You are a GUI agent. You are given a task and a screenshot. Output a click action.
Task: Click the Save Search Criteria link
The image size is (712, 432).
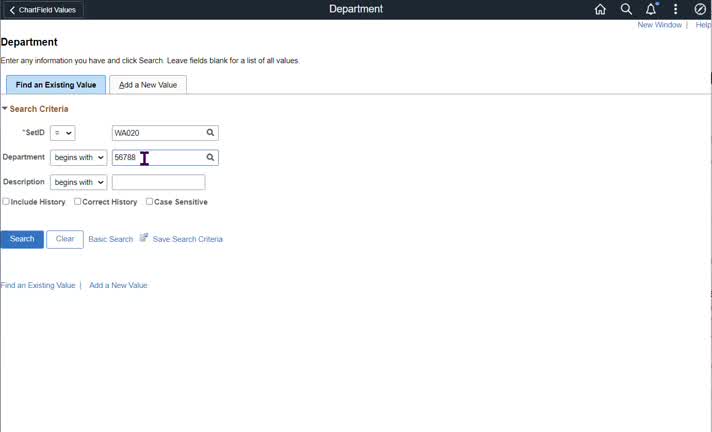(188, 239)
